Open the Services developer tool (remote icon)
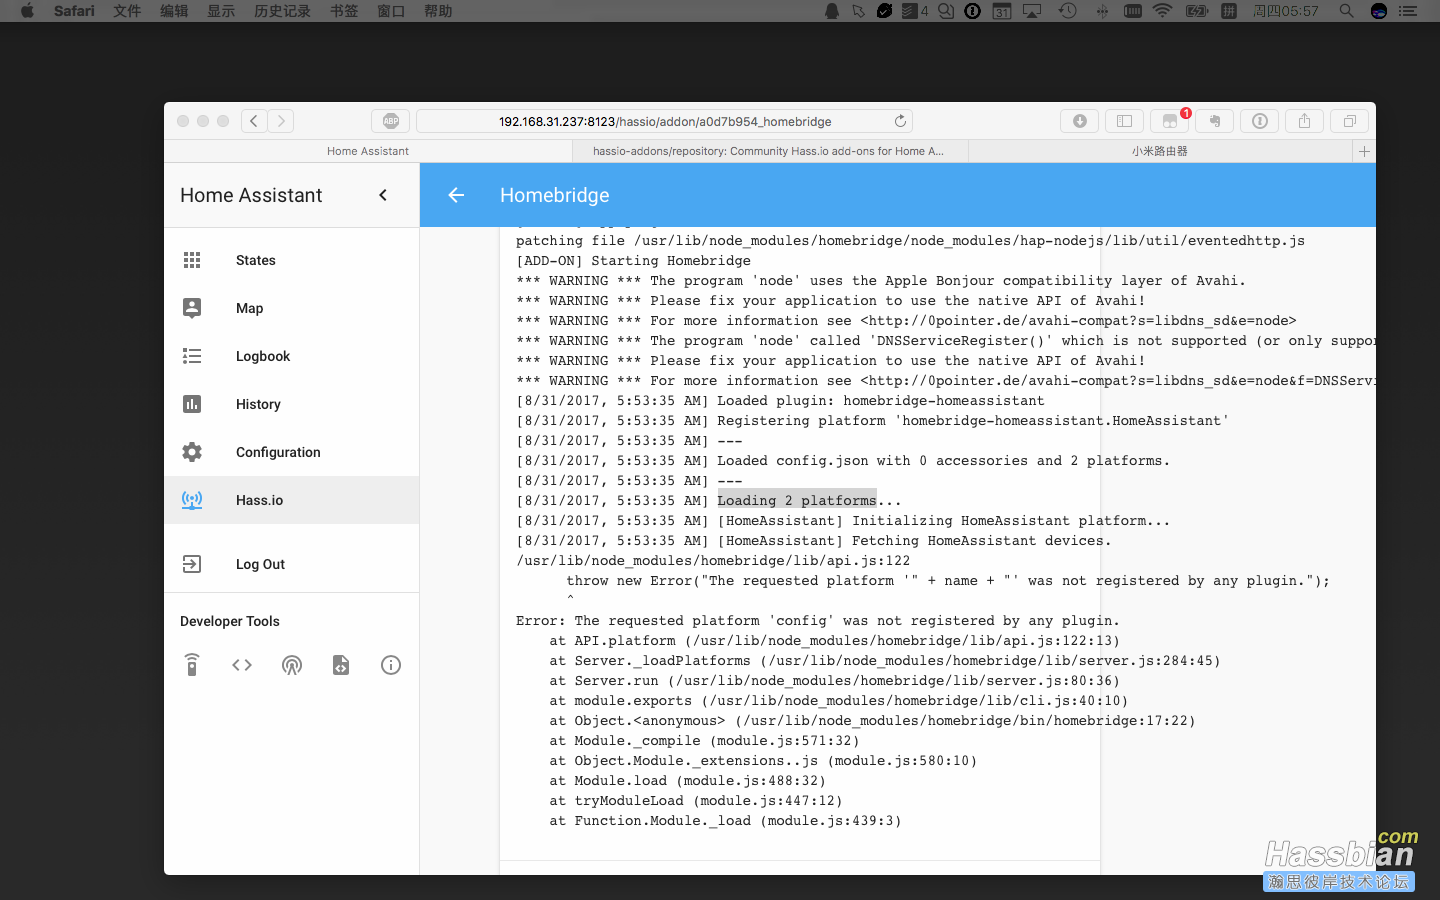Image resolution: width=1440 pixels, height=900 pixels. [192, 665]
